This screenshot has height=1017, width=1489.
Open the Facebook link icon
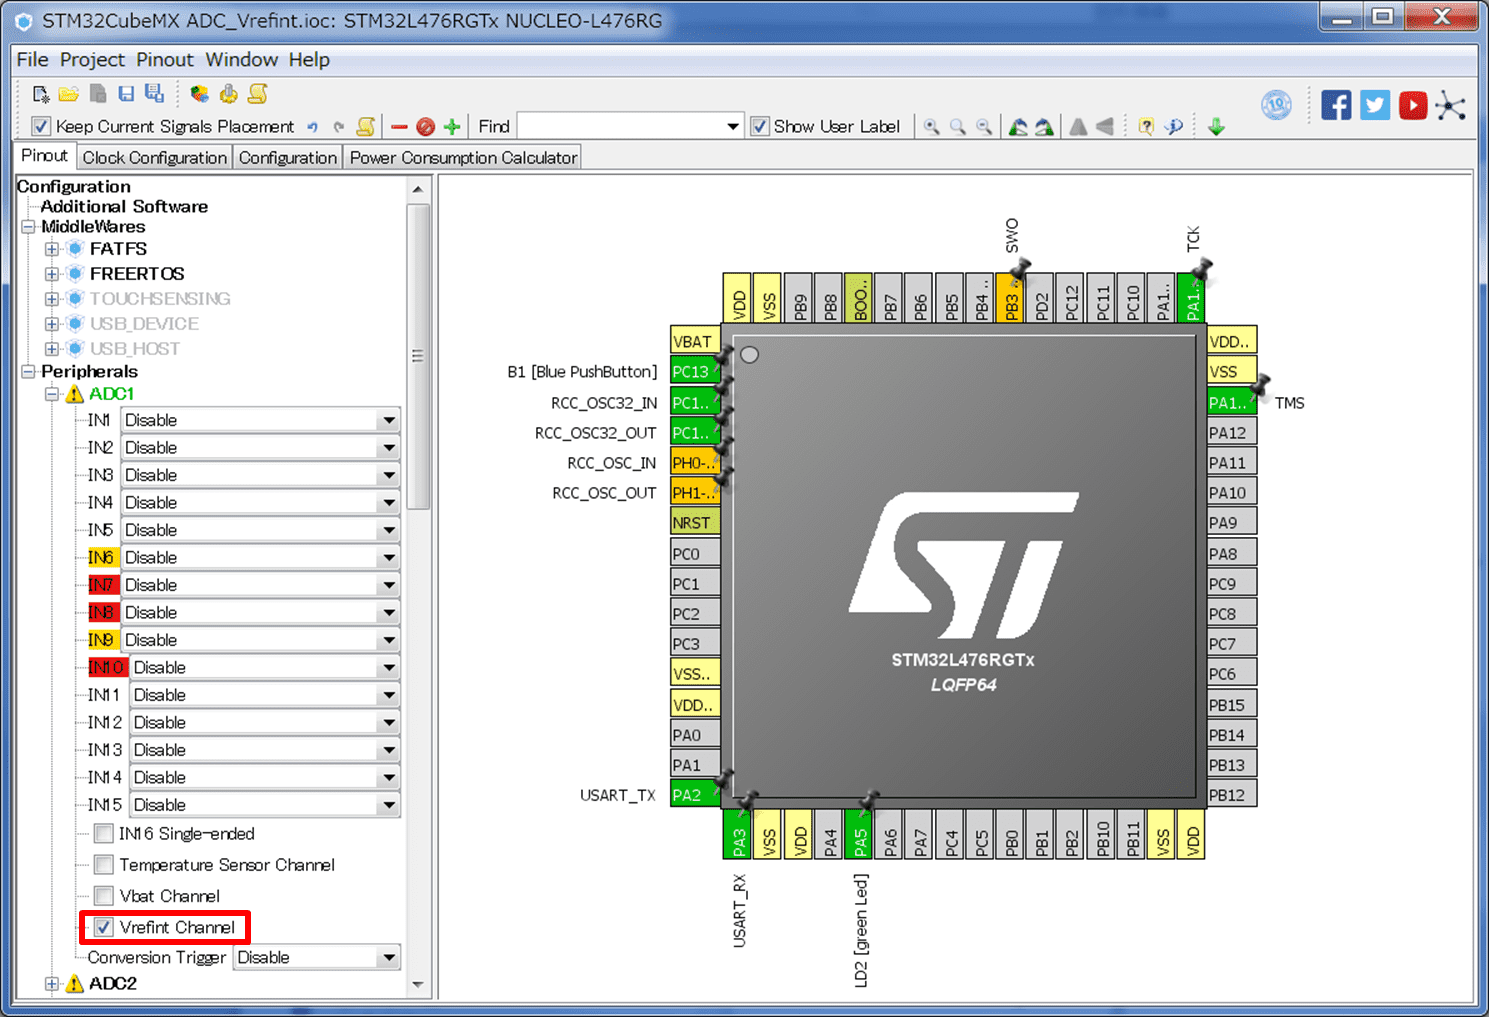1336,105
